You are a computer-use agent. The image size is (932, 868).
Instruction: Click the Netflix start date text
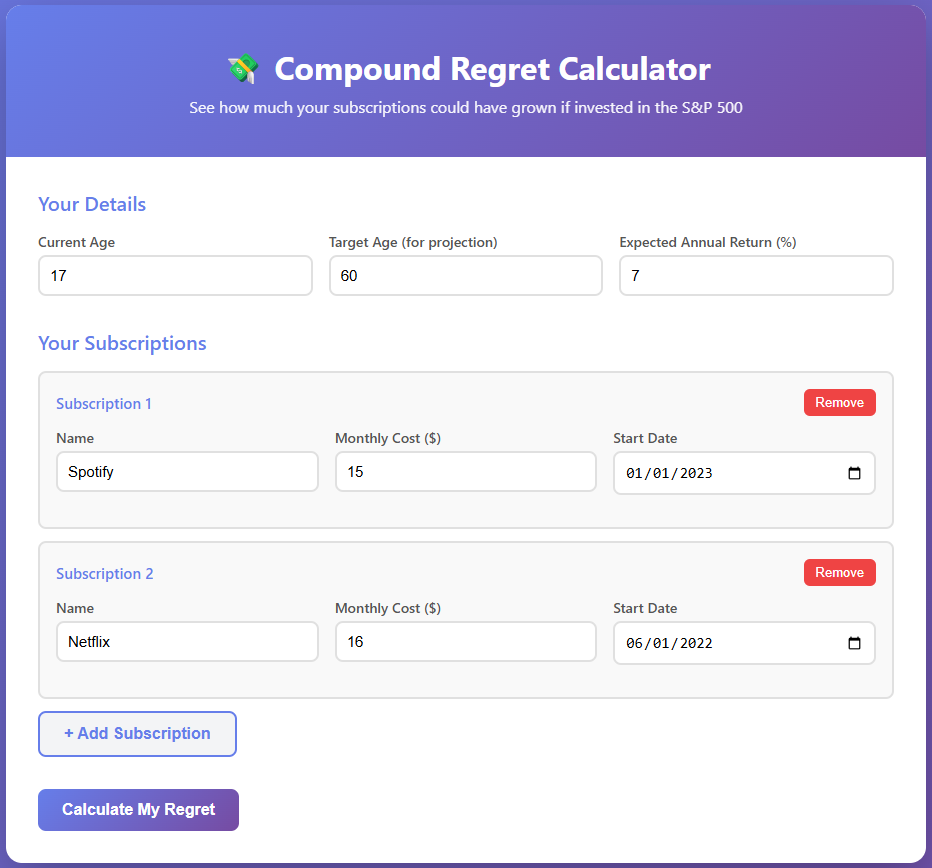669,643
